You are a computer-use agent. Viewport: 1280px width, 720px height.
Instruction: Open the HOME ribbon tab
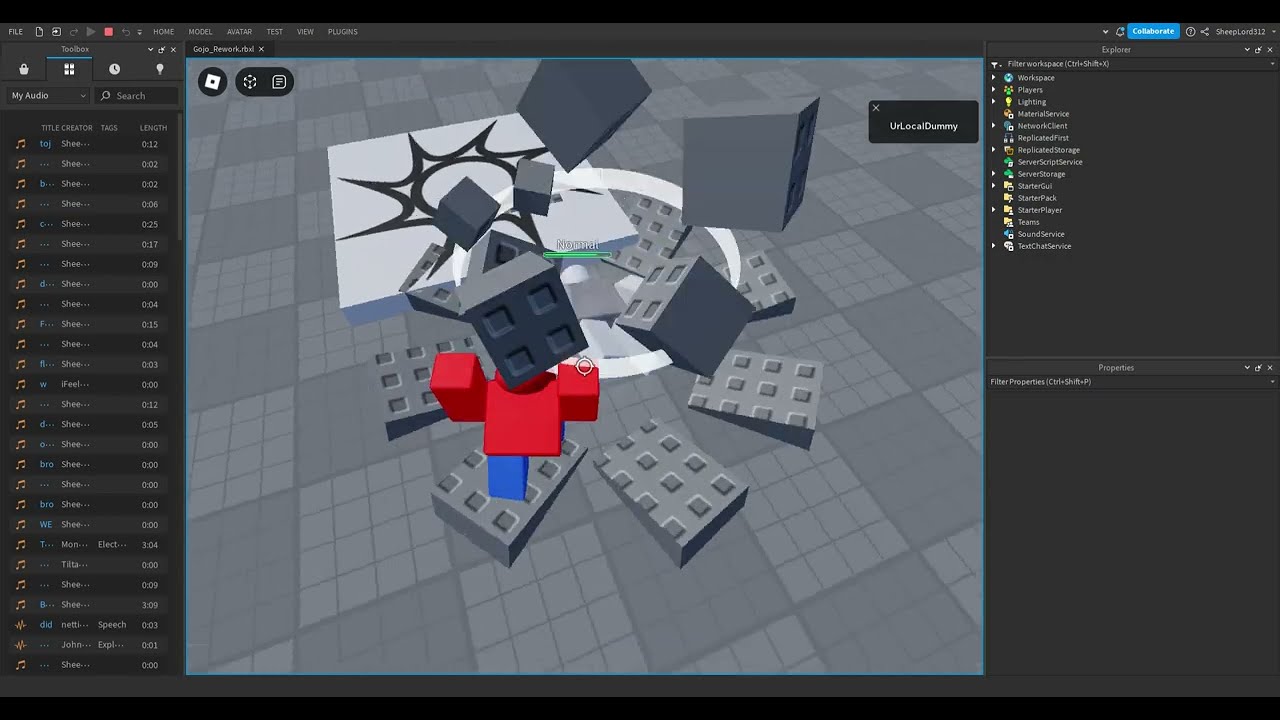click(163, 31)
